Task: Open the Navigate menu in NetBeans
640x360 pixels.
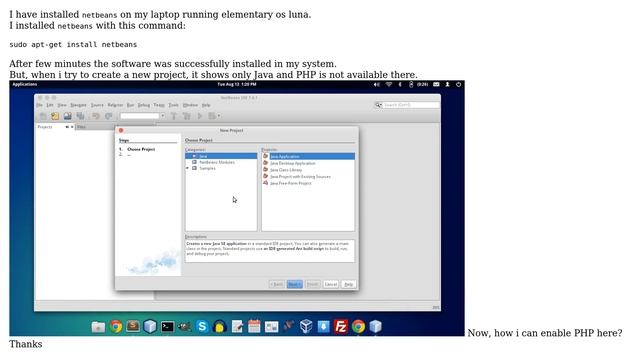Action: (78, 105)
